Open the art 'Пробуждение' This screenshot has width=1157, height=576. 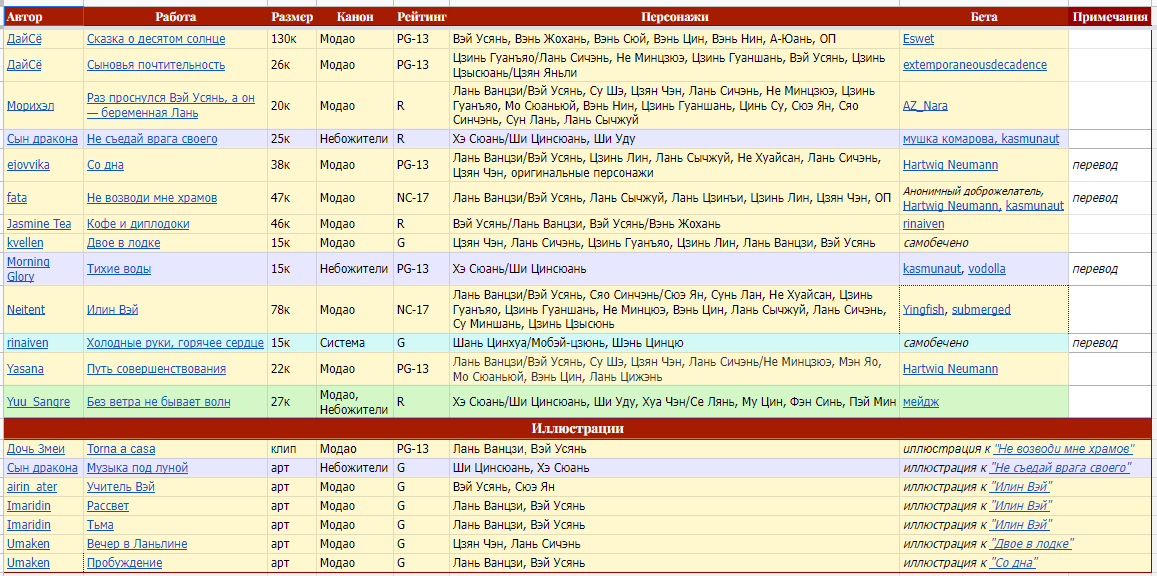[124, 563]
